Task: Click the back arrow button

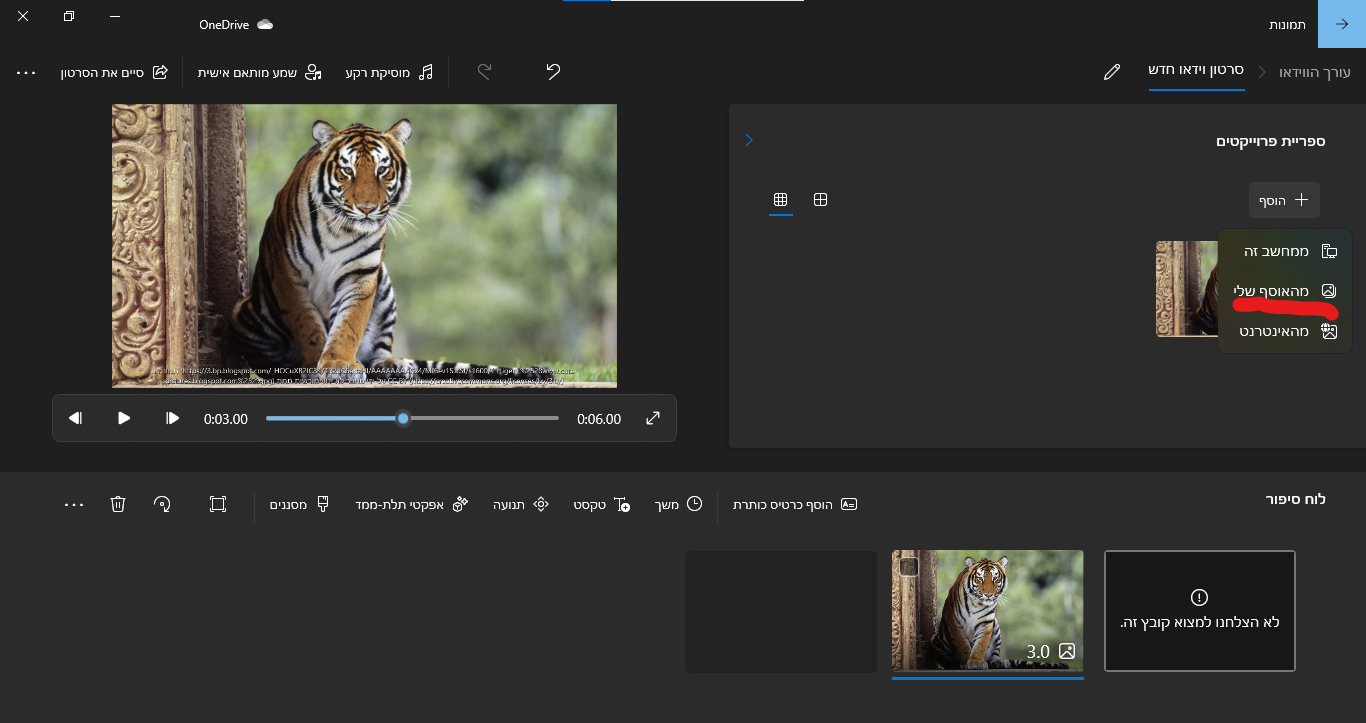Action: [1342, 24]
